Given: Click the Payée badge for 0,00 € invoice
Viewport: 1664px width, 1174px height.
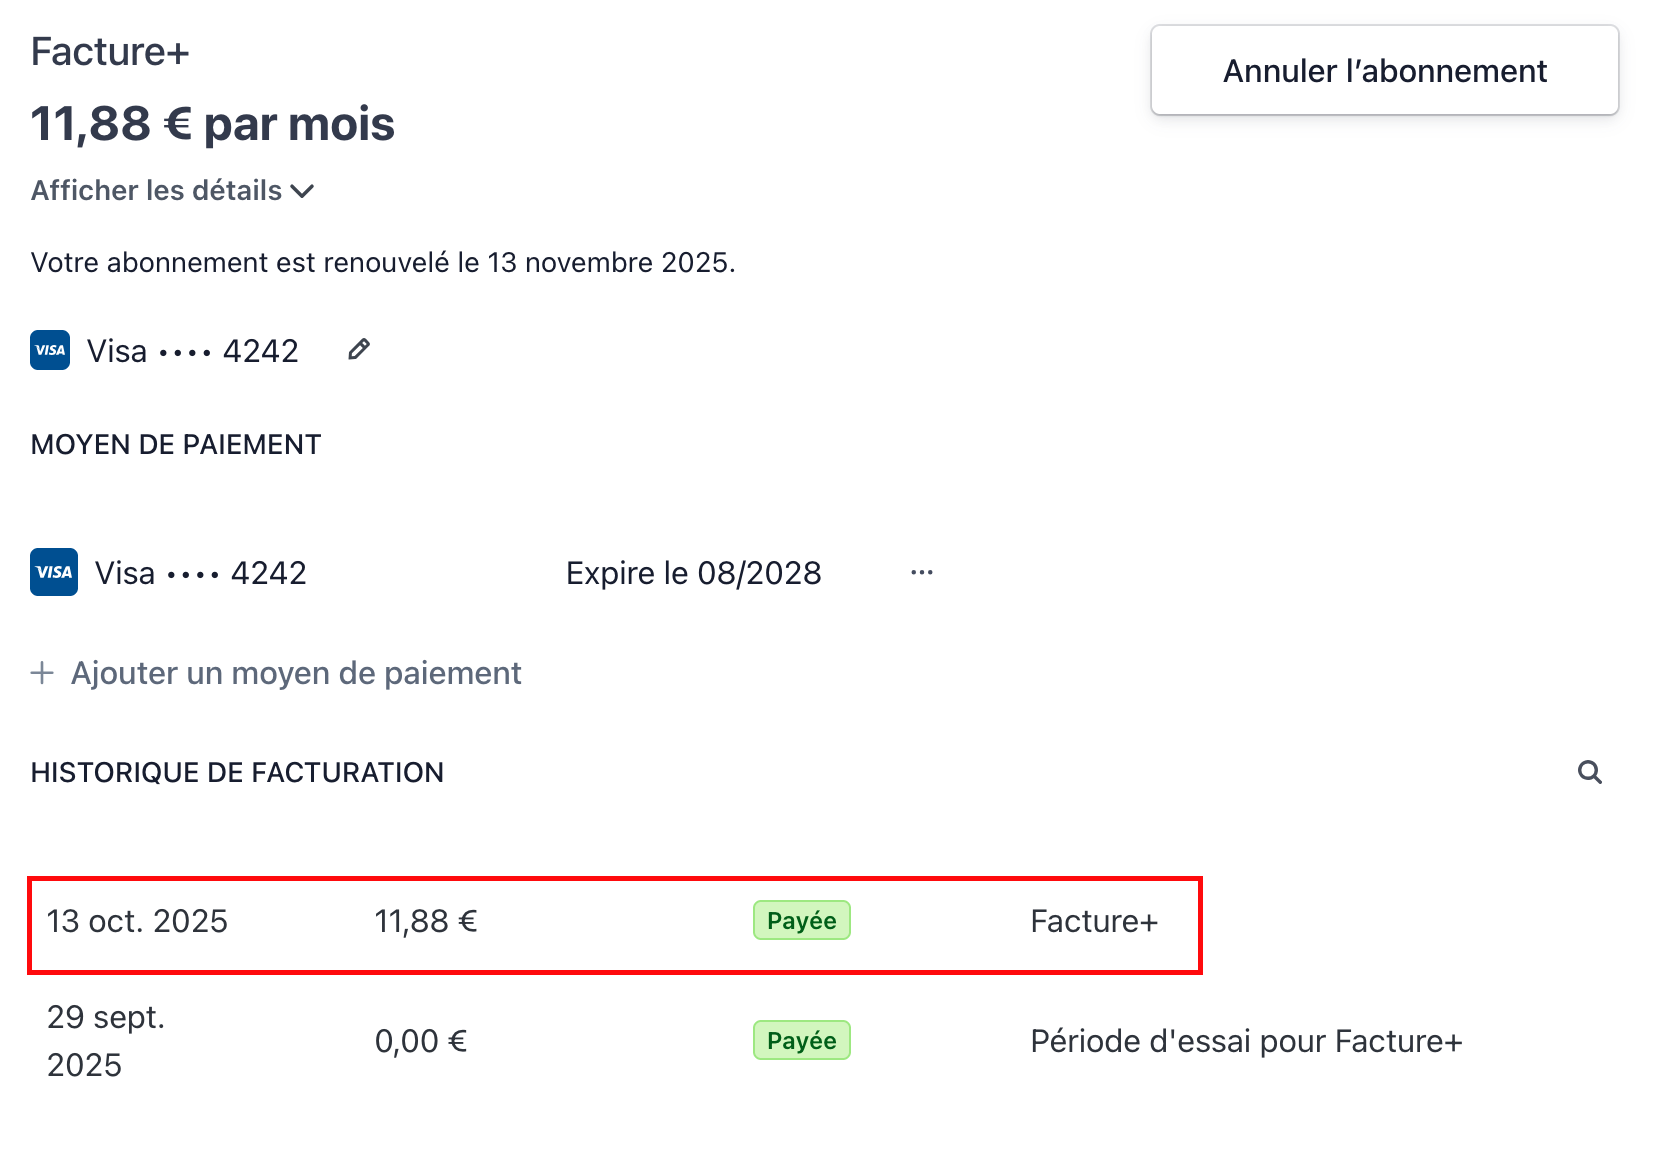Looking at the screenshot, I should [x=801, y=1041].
